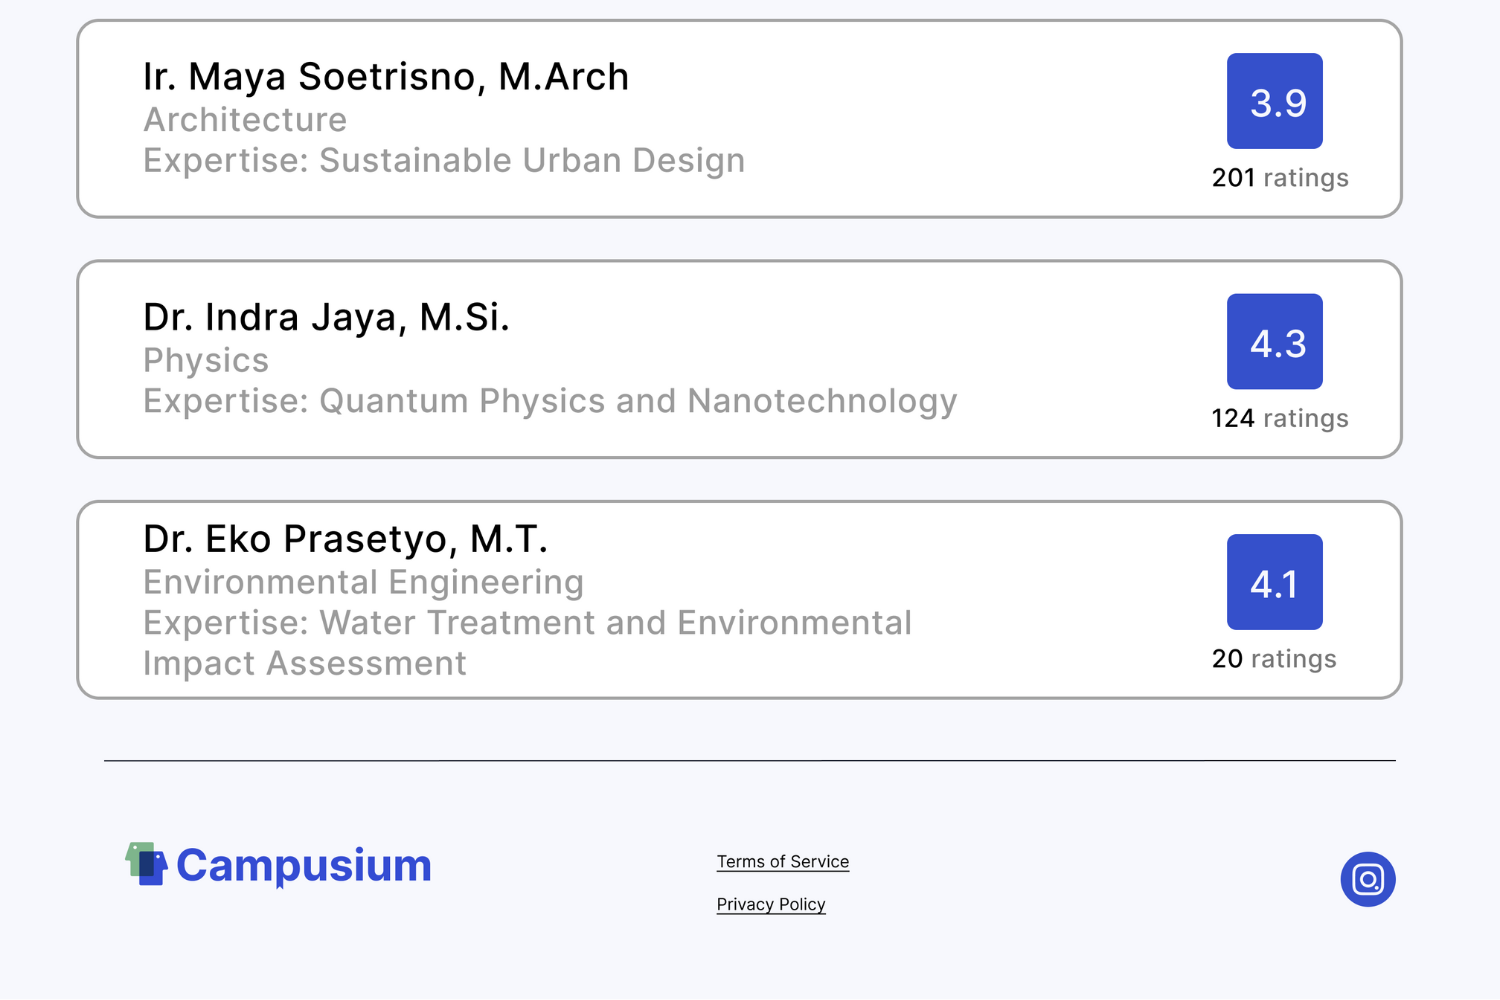The height and width of the screenshot is (1000, 1500).
Task: Click the Architecture department label
Action: point(245,120)
